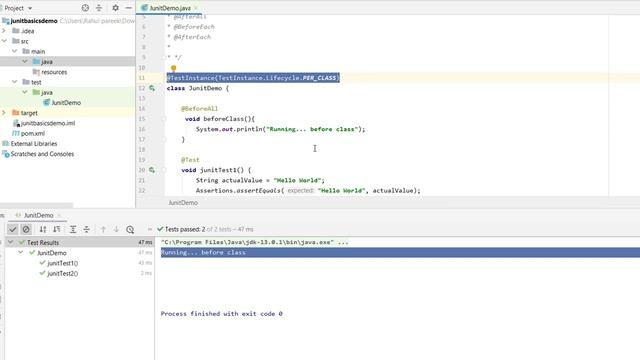This screenshot has width=640, height=360.
Task: Click the @TestInstance annotation line
Action: point(253,78)
